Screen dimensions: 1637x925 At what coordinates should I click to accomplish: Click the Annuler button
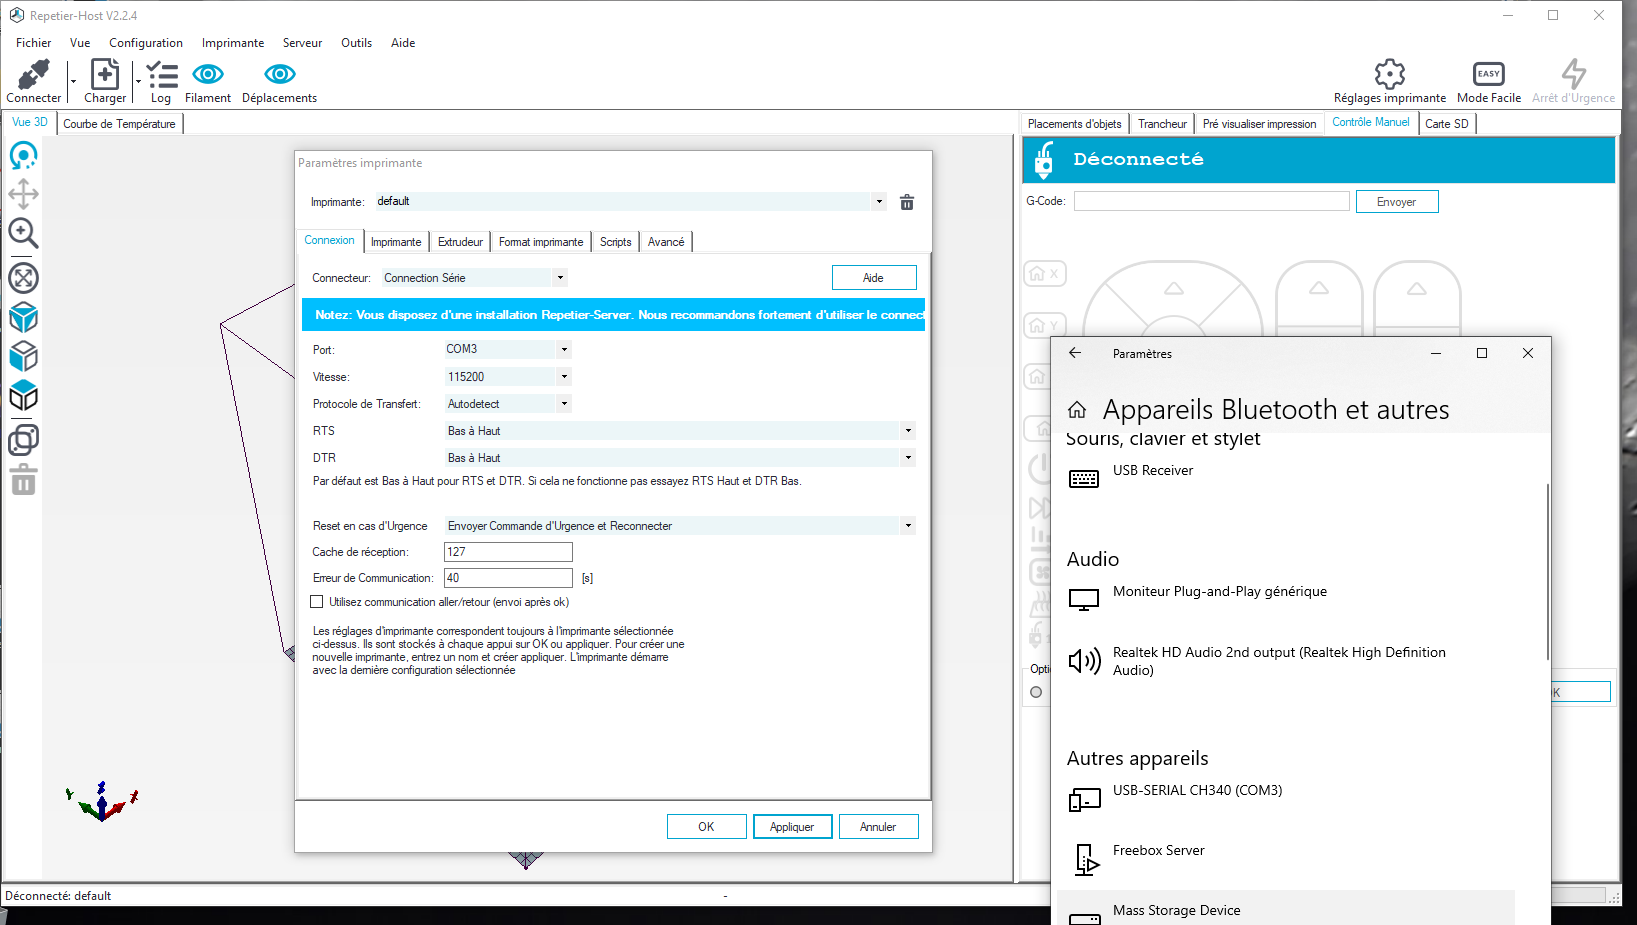878,827
